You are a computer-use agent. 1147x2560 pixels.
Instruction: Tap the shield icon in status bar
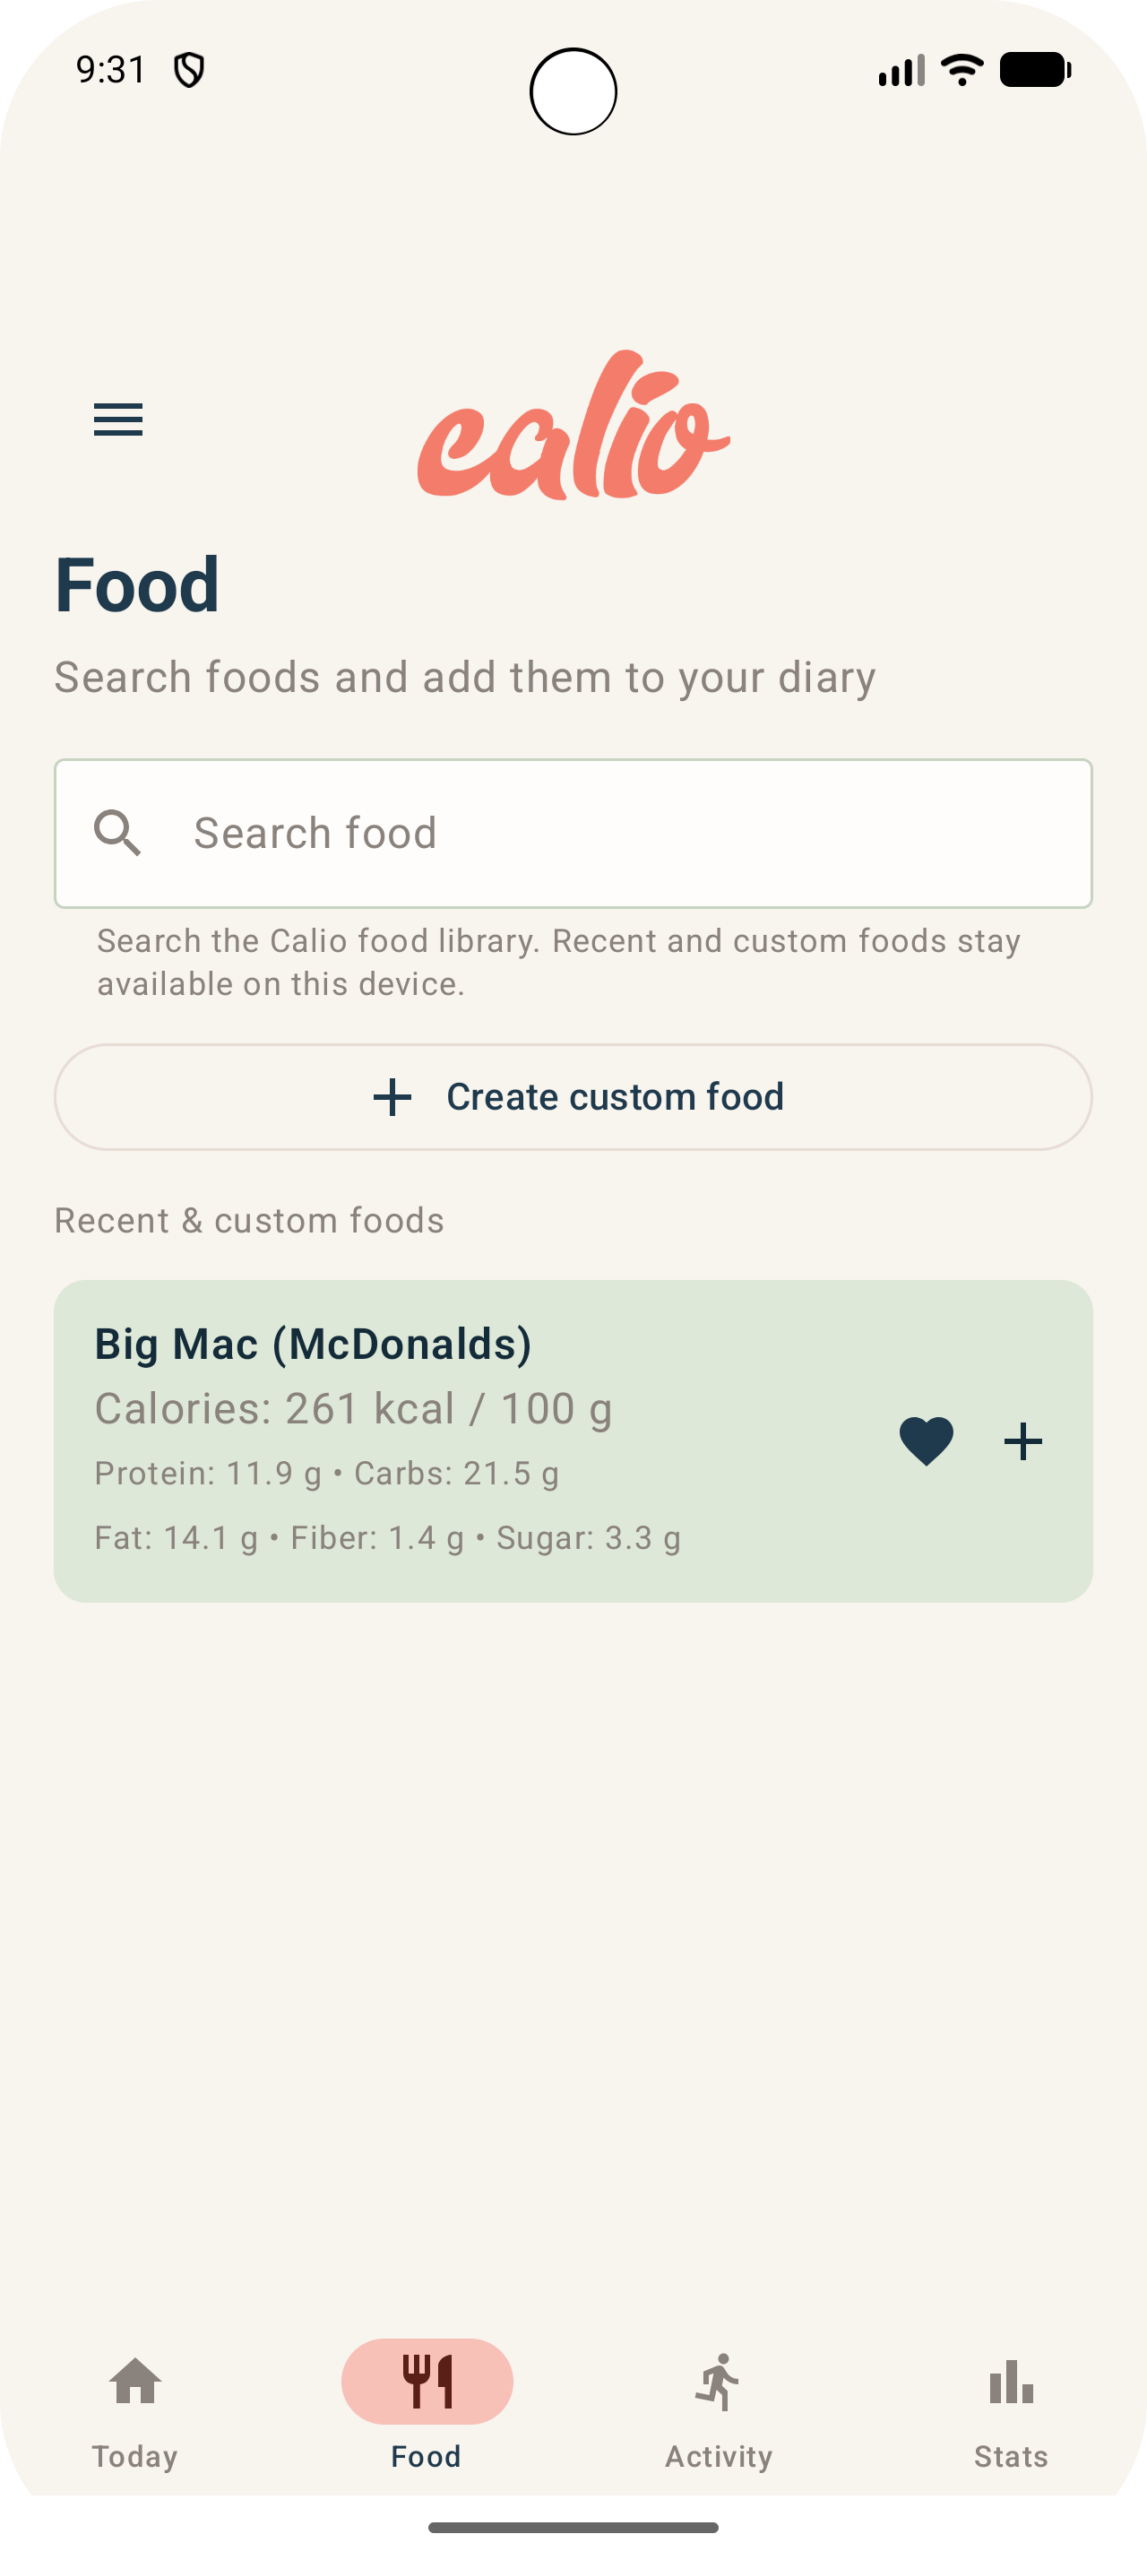click(x=189, y=70)
